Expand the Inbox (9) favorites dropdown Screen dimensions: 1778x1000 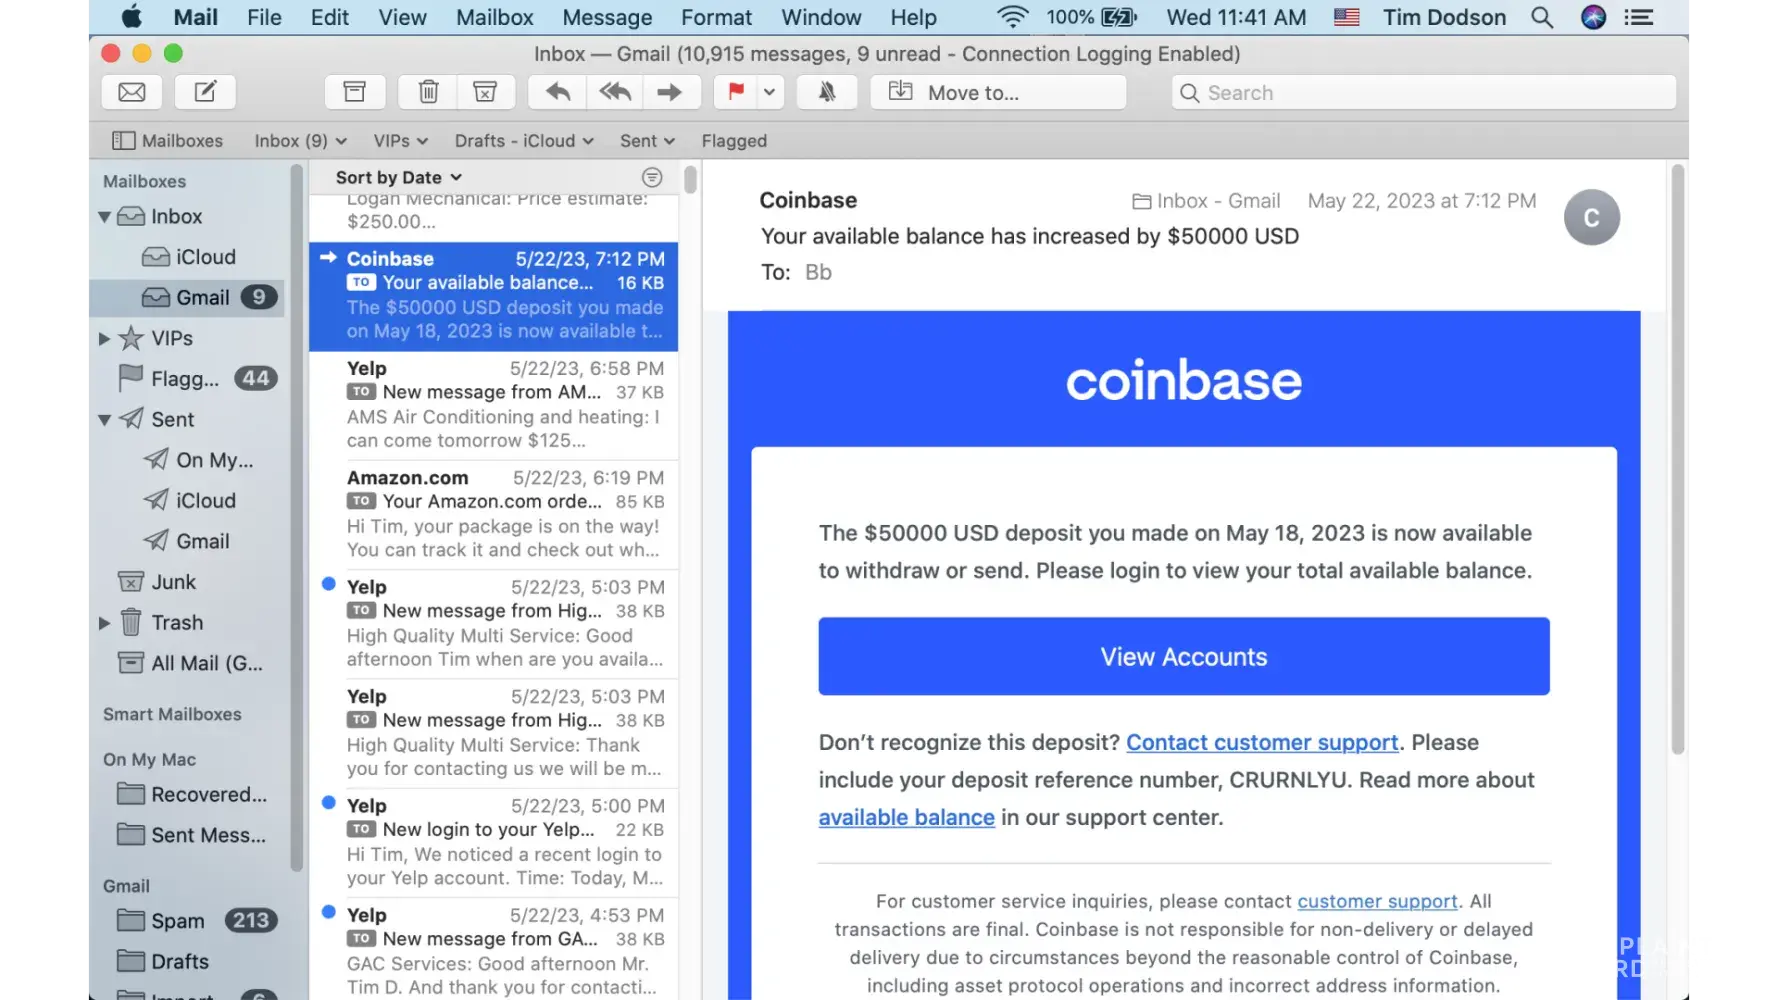(x=301, y=141)
